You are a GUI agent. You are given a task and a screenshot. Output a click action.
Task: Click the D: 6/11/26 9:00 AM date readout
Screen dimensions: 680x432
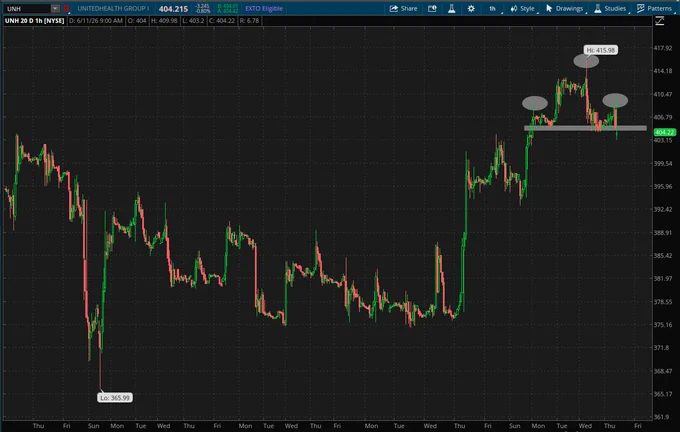click(96, 20)
